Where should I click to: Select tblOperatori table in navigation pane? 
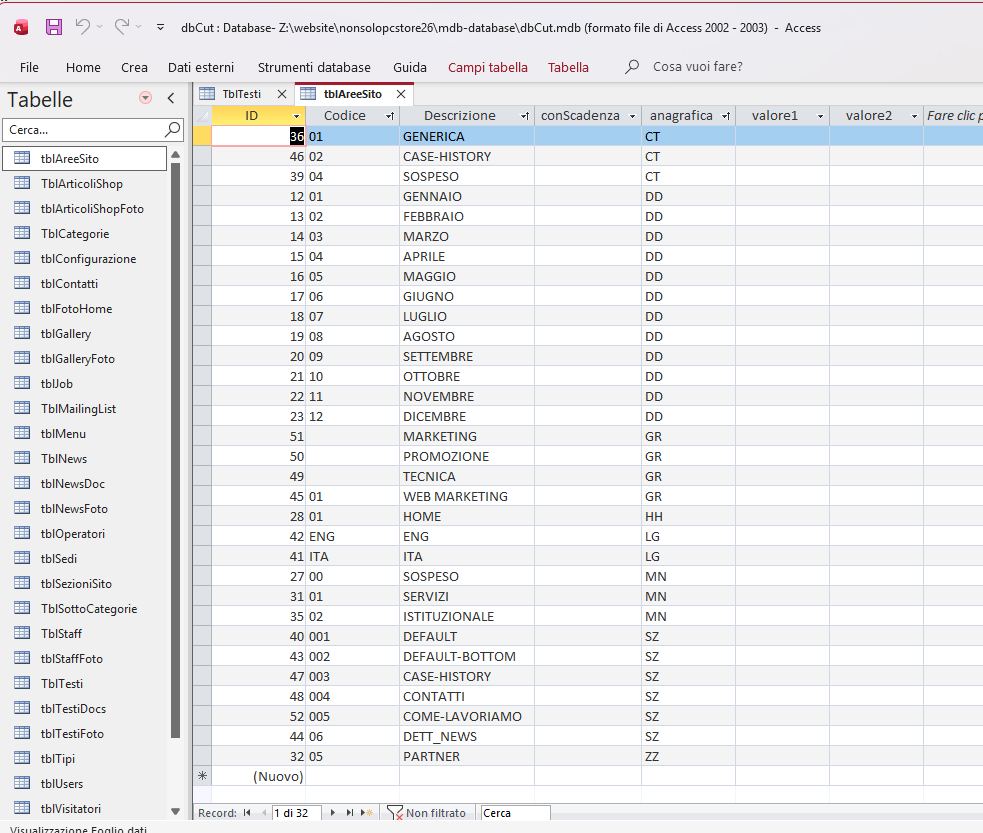tap(85, 533)
